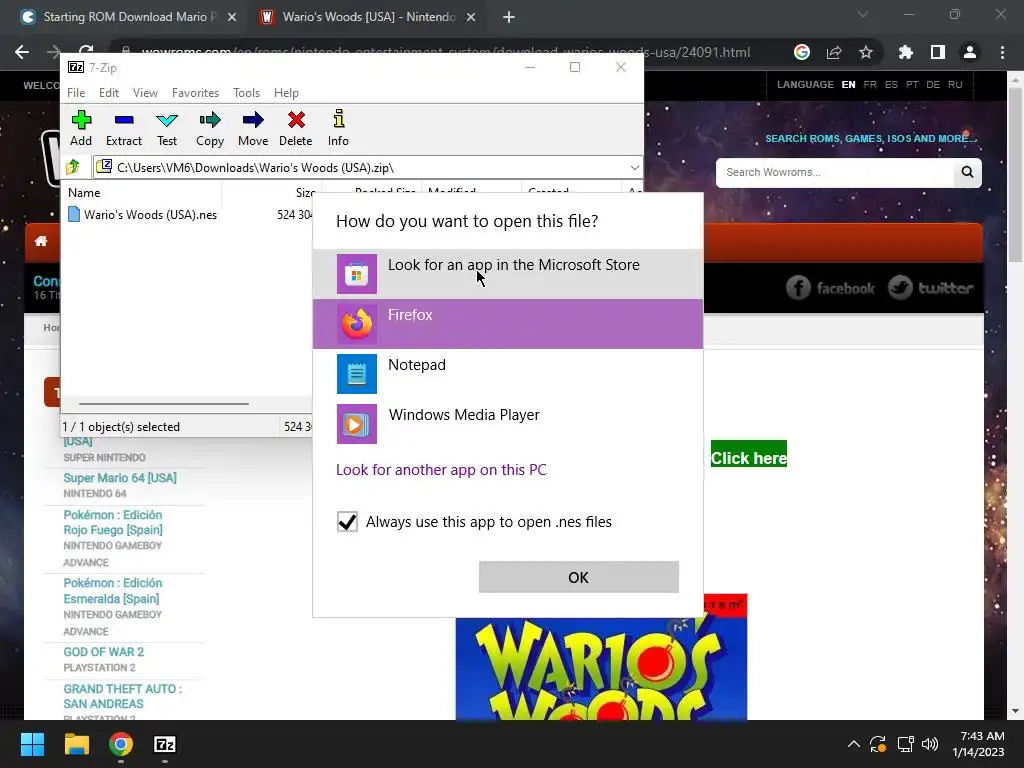Click the Wowroms search magnifier button

(x=967, y=172)
